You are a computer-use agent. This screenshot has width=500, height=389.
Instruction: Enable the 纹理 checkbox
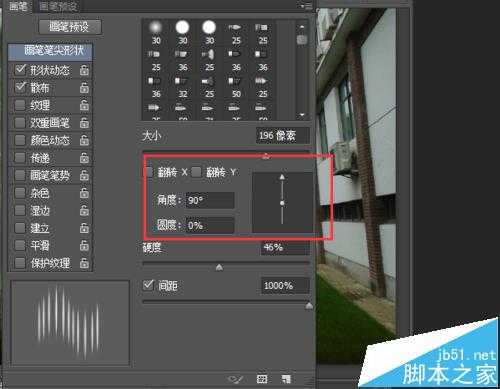(20, 105)
